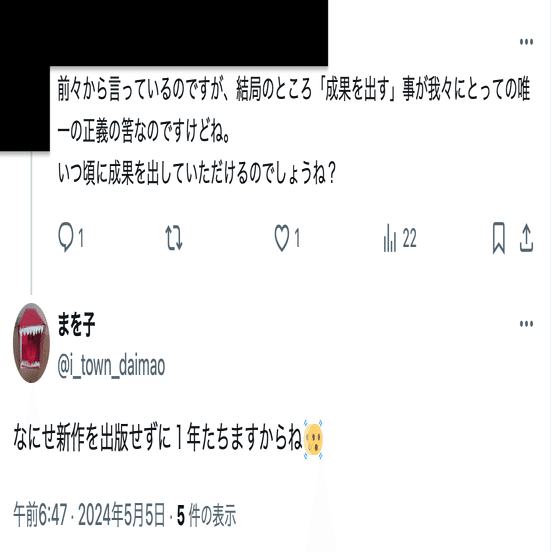The width and height of the screenshot is (552, 552).
Task: Open more options menu on まを子's tweet
Action: 526,324
